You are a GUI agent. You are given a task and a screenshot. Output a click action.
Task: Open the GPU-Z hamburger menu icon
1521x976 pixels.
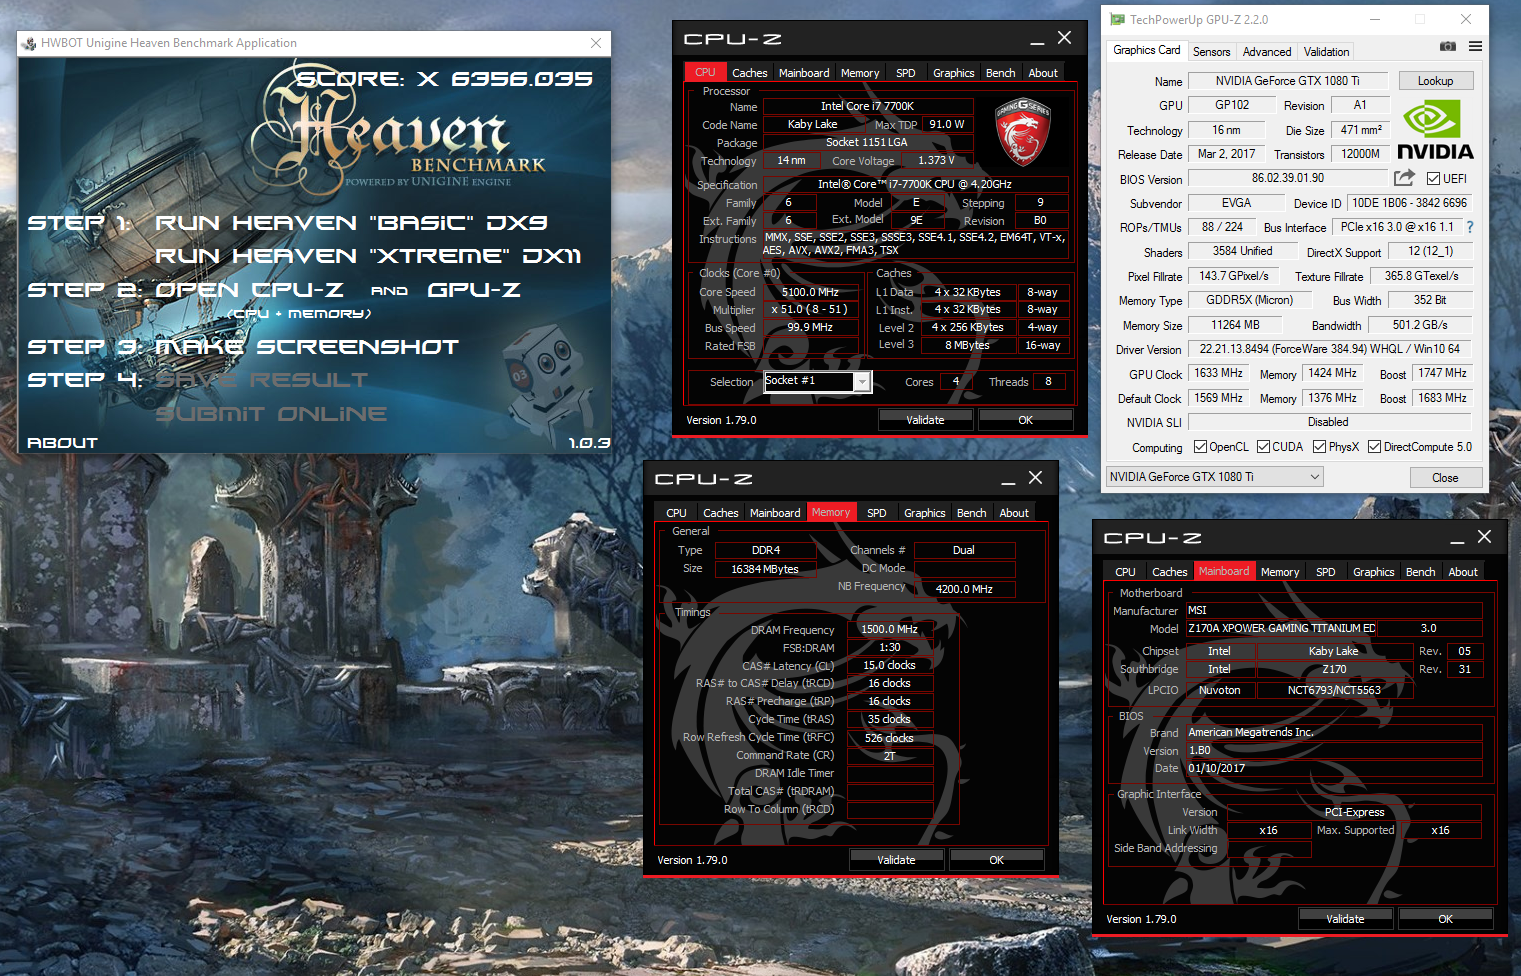coord(1475,46)
